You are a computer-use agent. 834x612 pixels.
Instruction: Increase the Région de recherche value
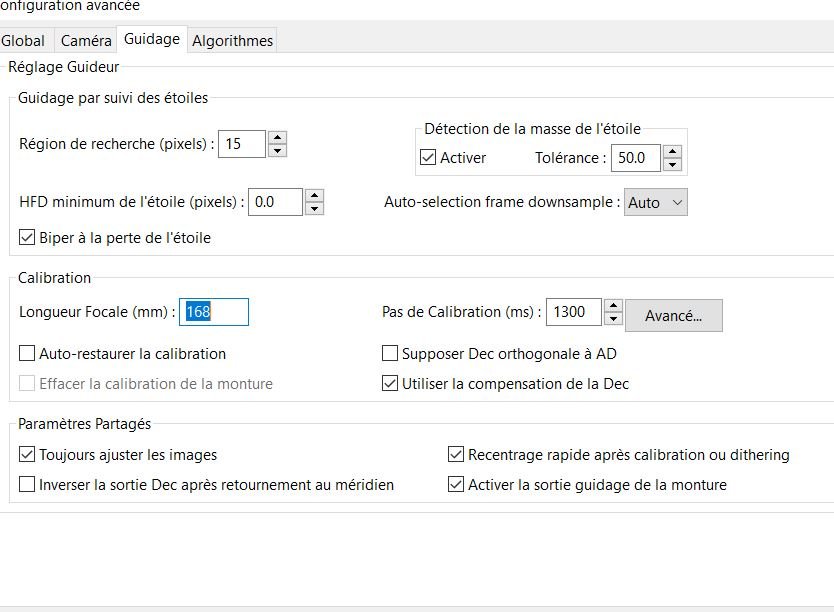tap(278, 138)
